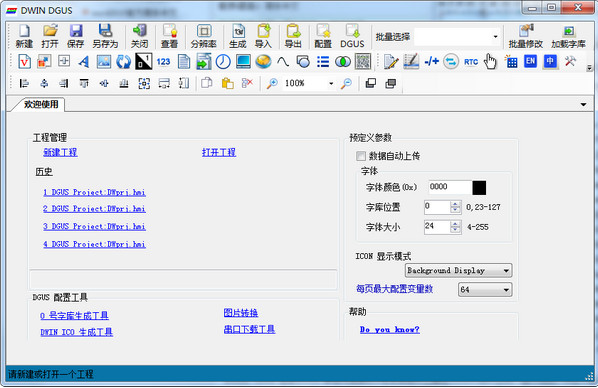Enable the 数据自动上传 checkbox
The image size is (598, 388).
pos(360,156)
